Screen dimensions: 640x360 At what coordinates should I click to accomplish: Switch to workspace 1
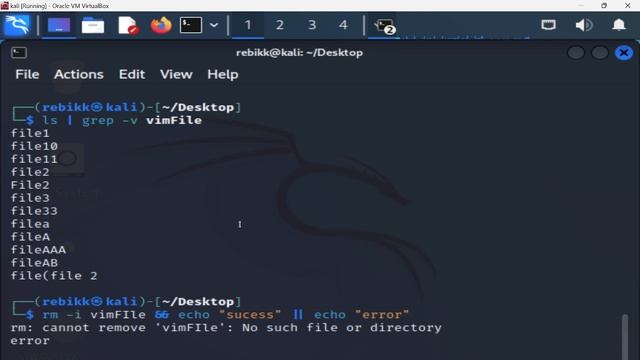click(248, 25)
